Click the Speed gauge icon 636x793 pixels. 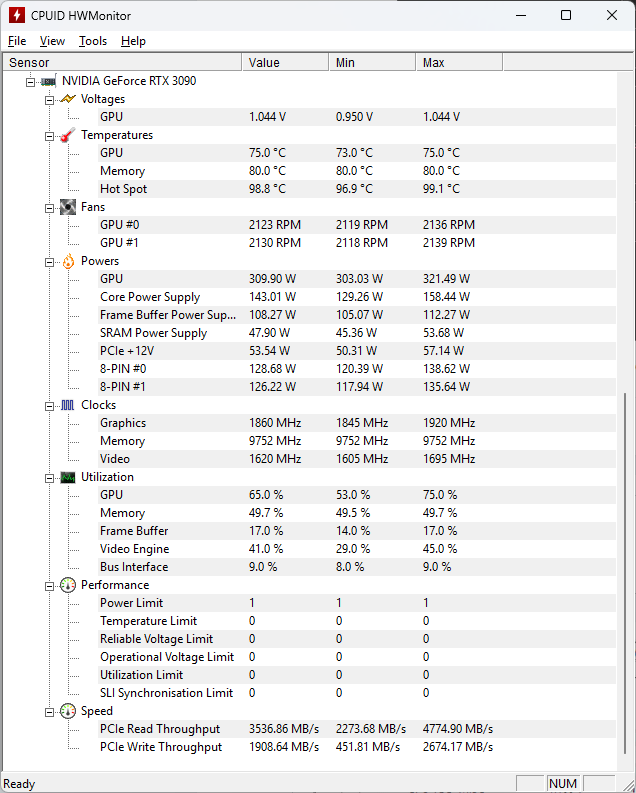68,711
